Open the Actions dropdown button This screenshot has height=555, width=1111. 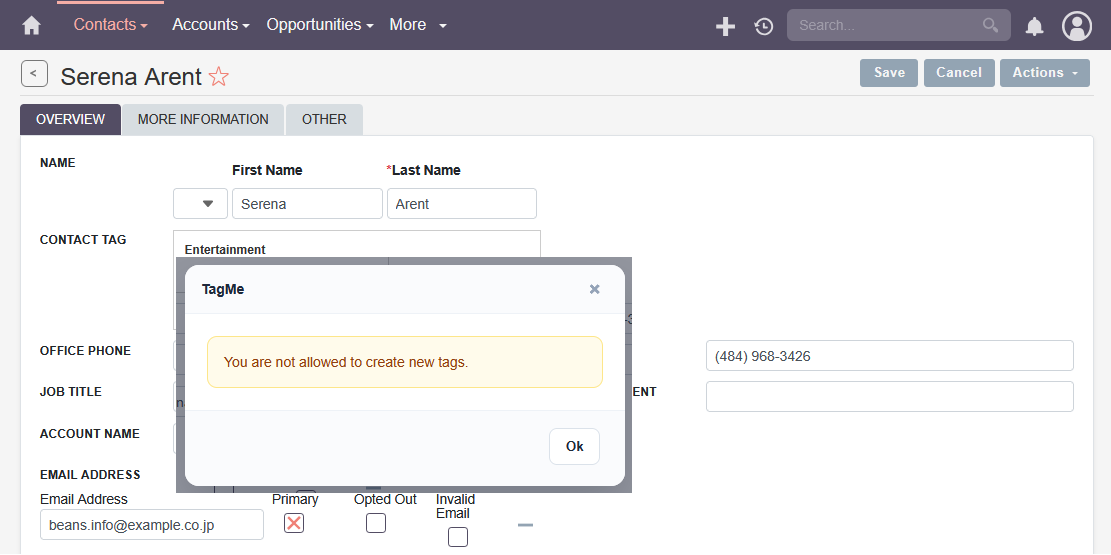tap(1044, 73)
